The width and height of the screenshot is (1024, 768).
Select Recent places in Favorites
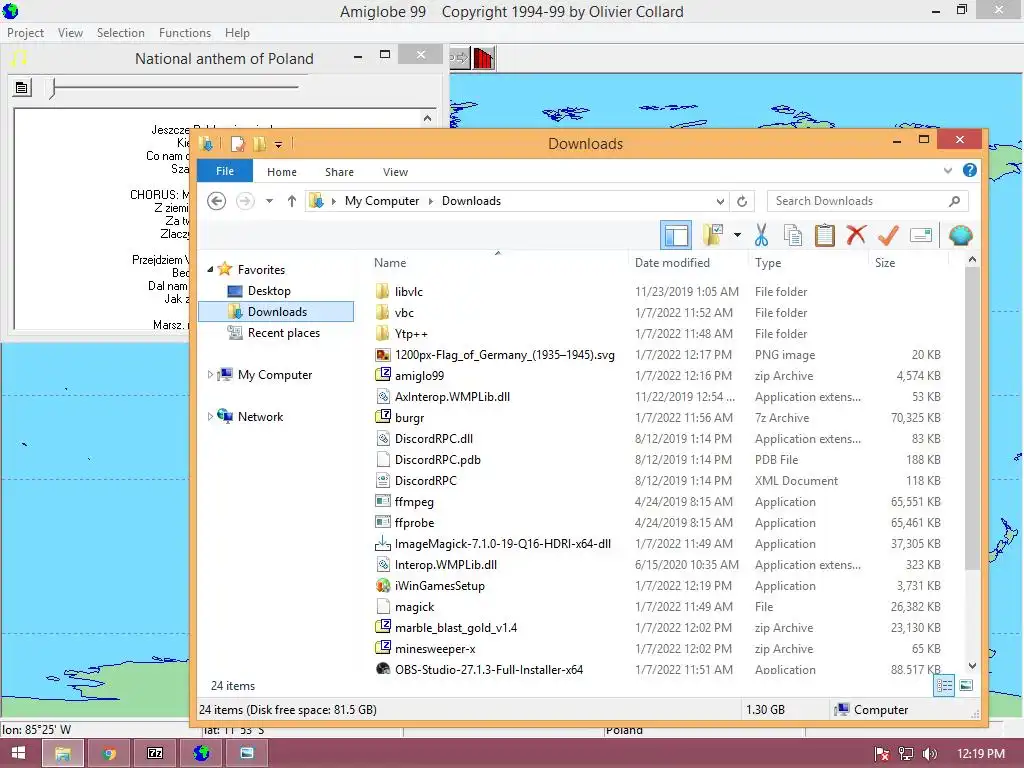[283, 333]
